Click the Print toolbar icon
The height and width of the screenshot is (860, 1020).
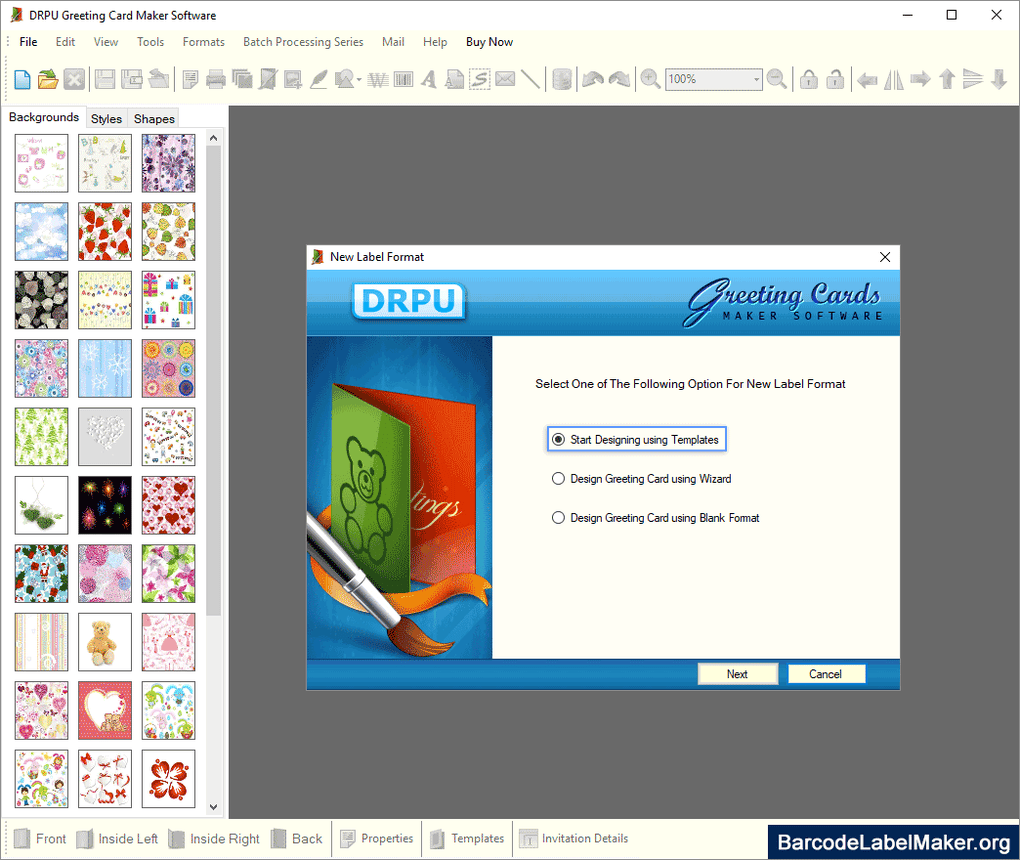point(215,79)
